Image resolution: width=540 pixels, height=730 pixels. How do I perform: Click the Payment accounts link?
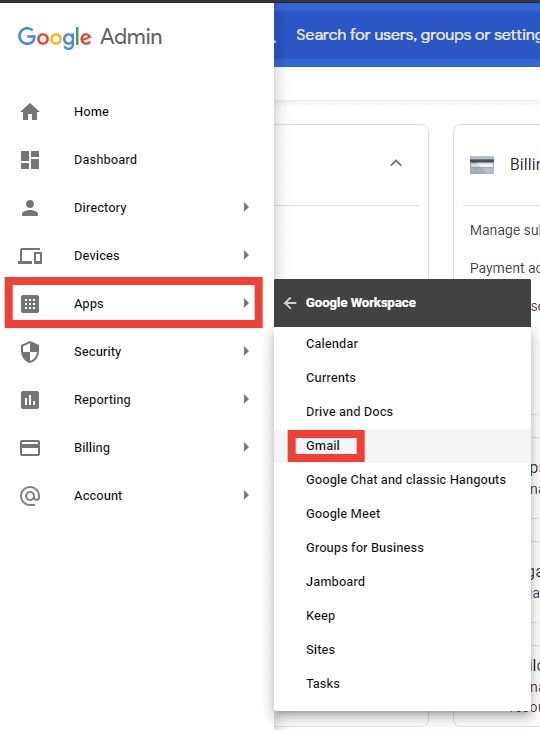(x=505, y=268)
